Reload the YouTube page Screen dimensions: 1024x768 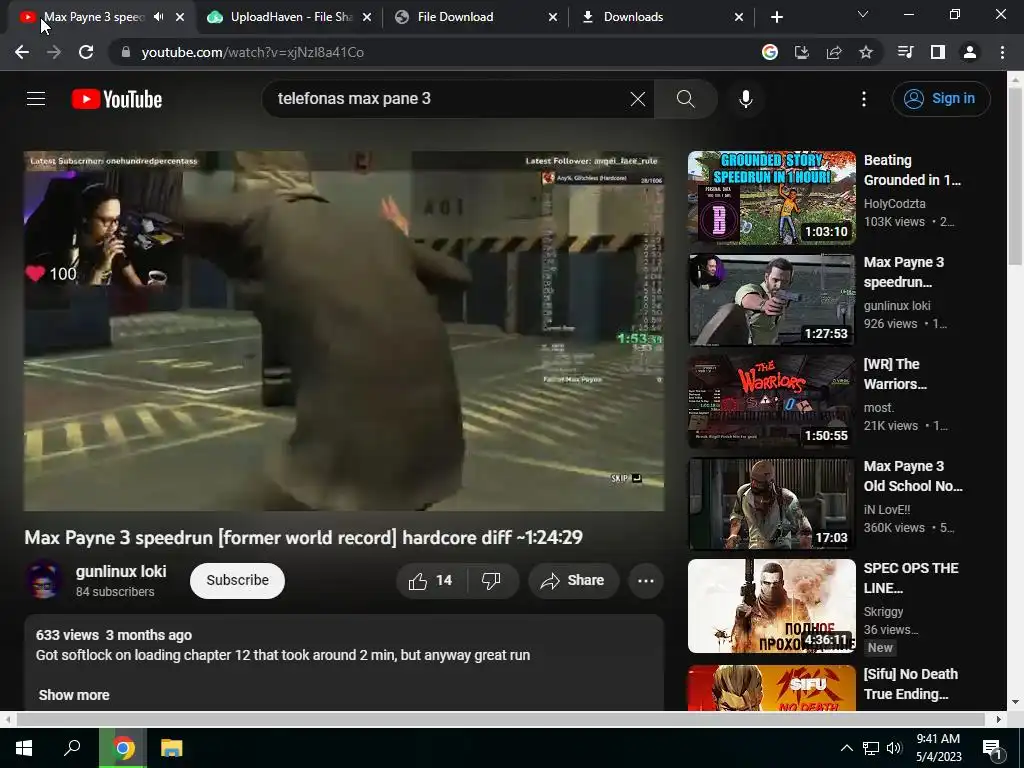(x=86, y=52)
